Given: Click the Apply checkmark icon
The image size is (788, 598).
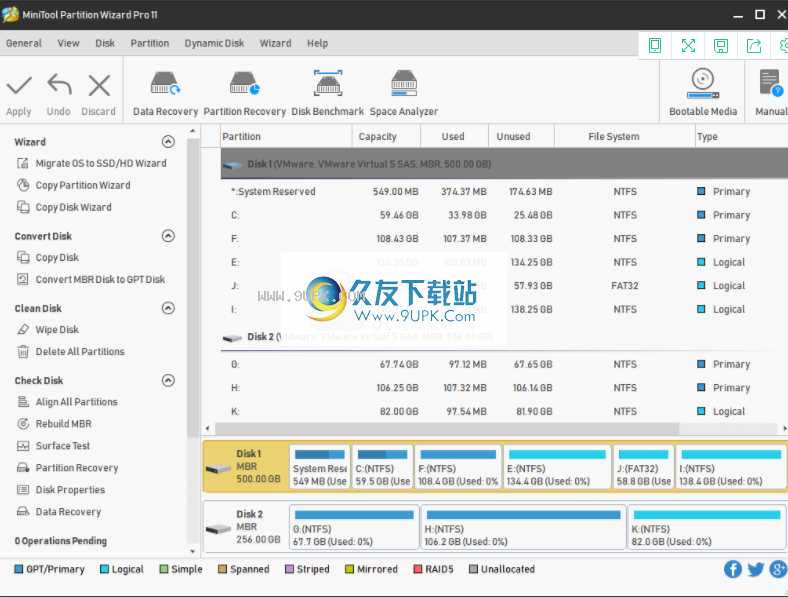Looking at the screenshot, I should [x=19, y=85].
